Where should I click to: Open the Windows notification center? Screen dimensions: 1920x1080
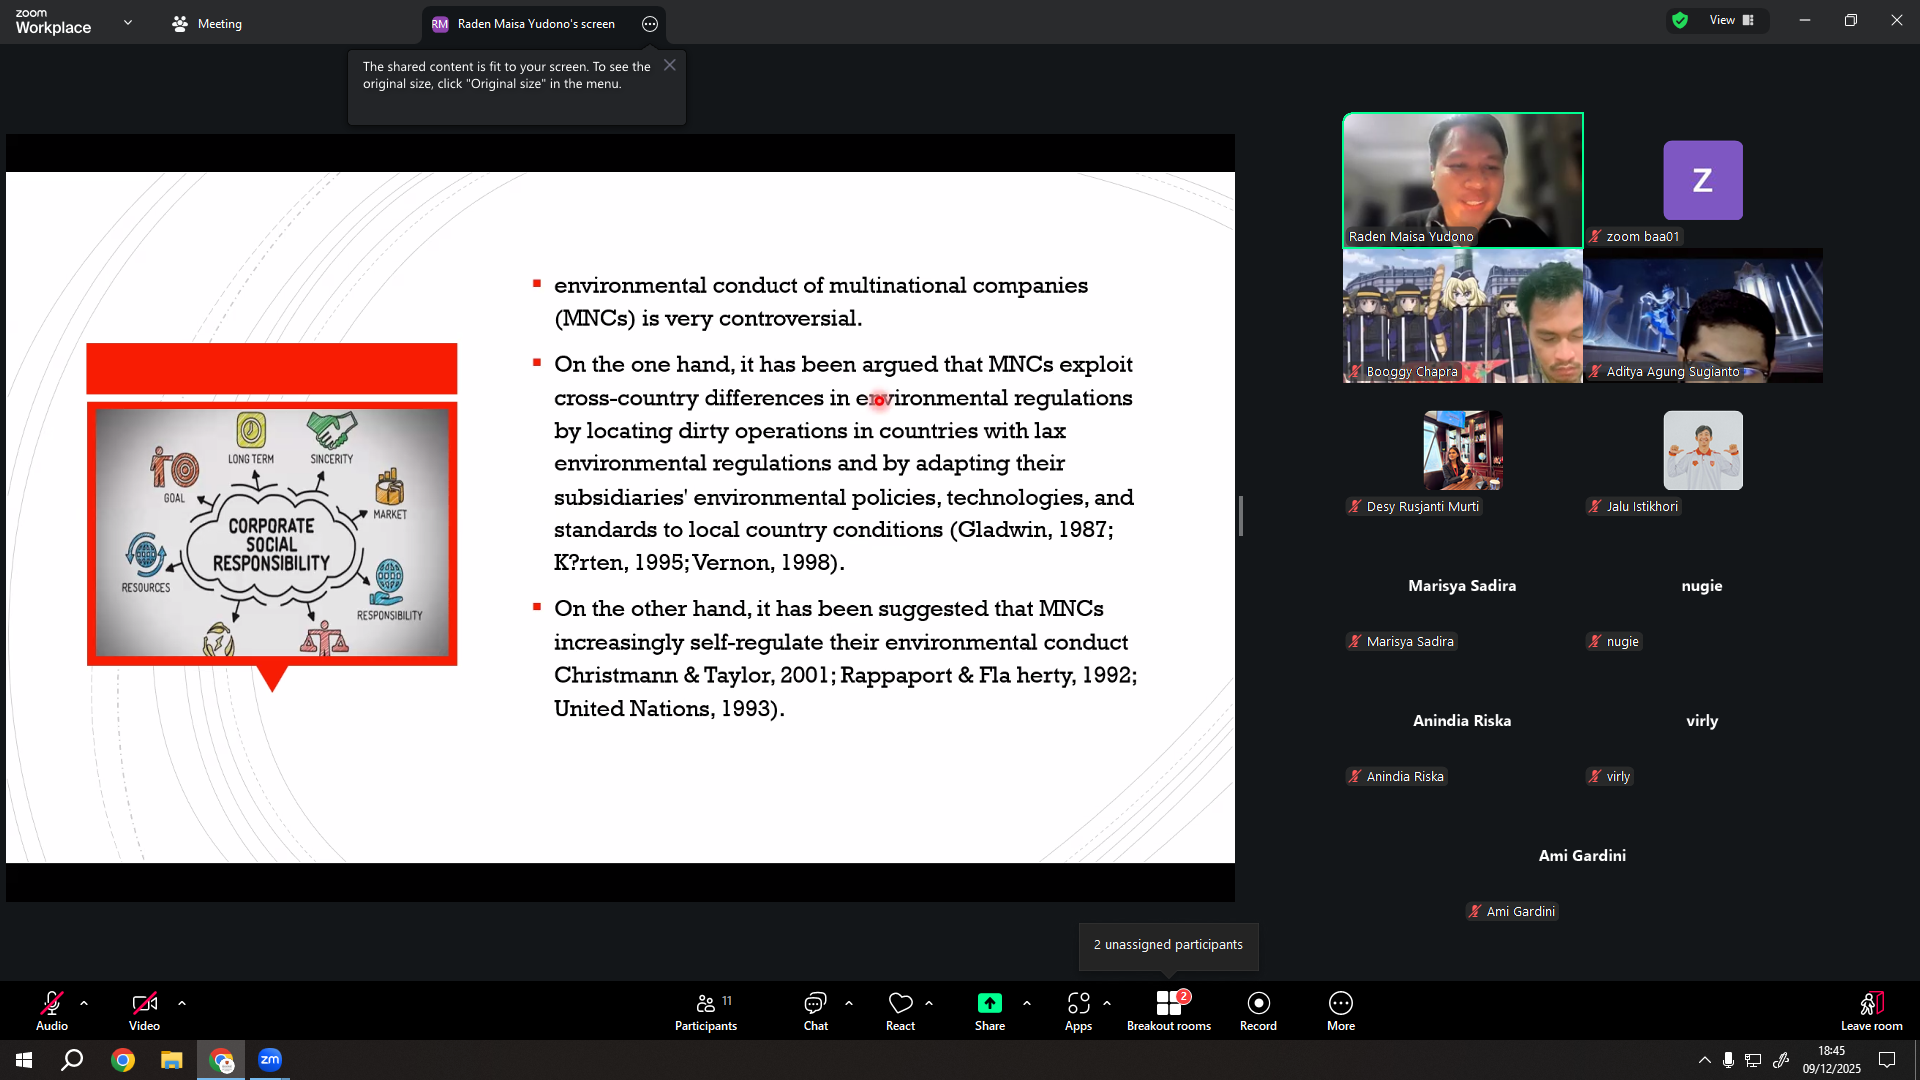point(1887,1060)
